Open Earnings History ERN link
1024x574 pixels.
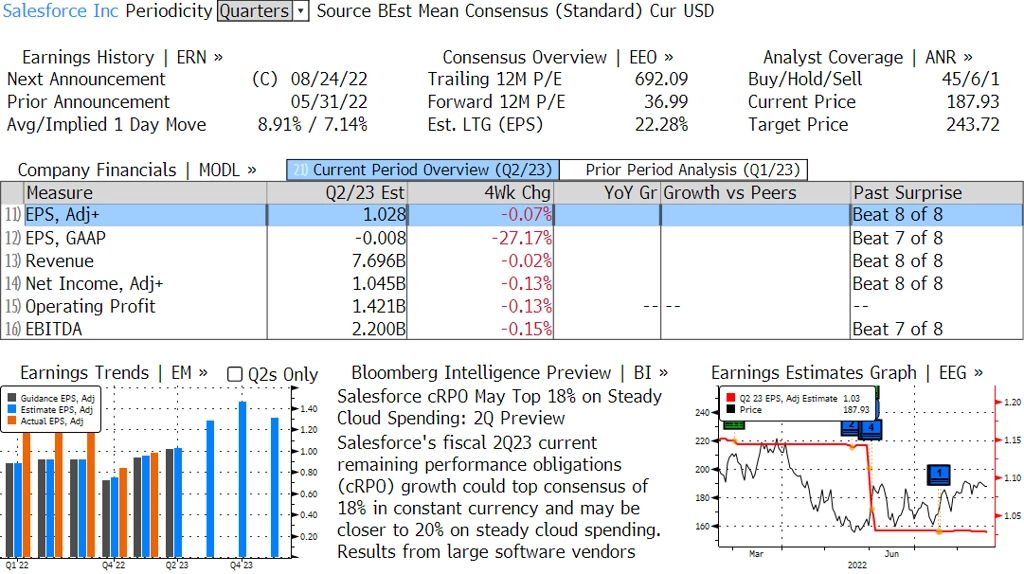122,57
